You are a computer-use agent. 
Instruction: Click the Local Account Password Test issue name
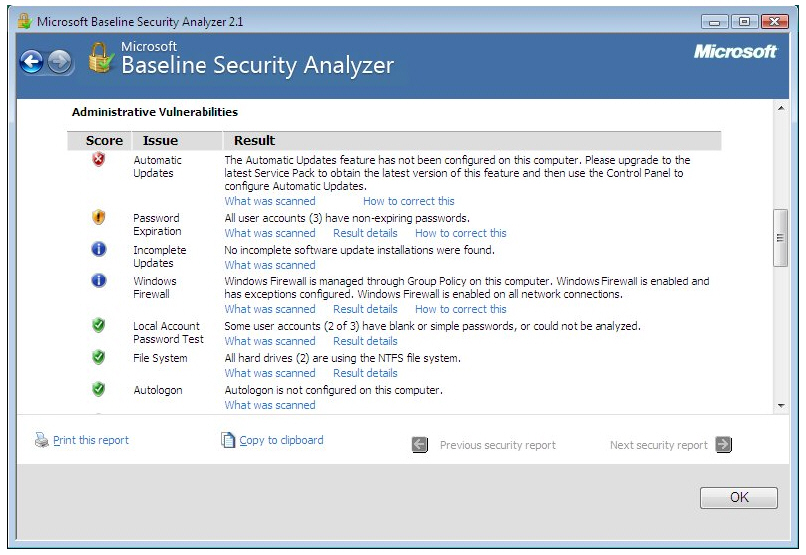(169, 332)
